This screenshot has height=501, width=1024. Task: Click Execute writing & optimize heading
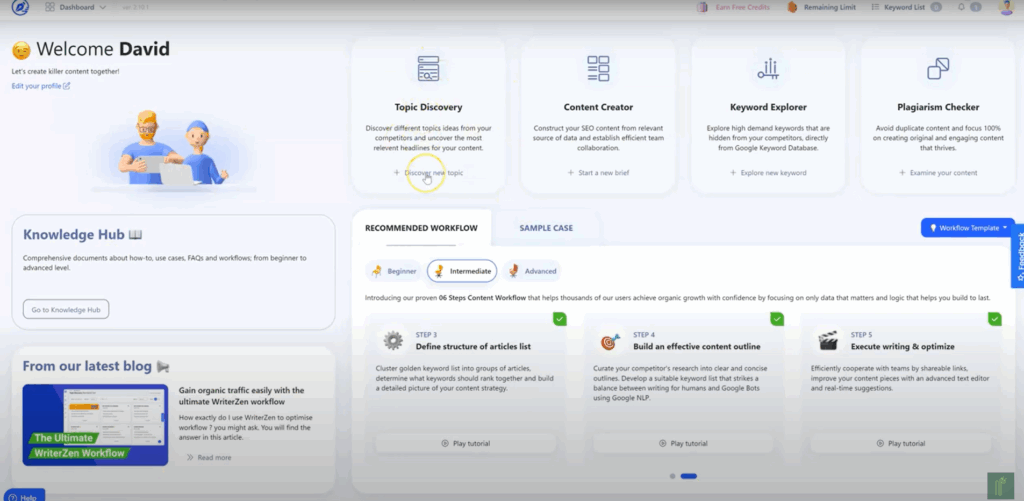click(x=903, y=347)
